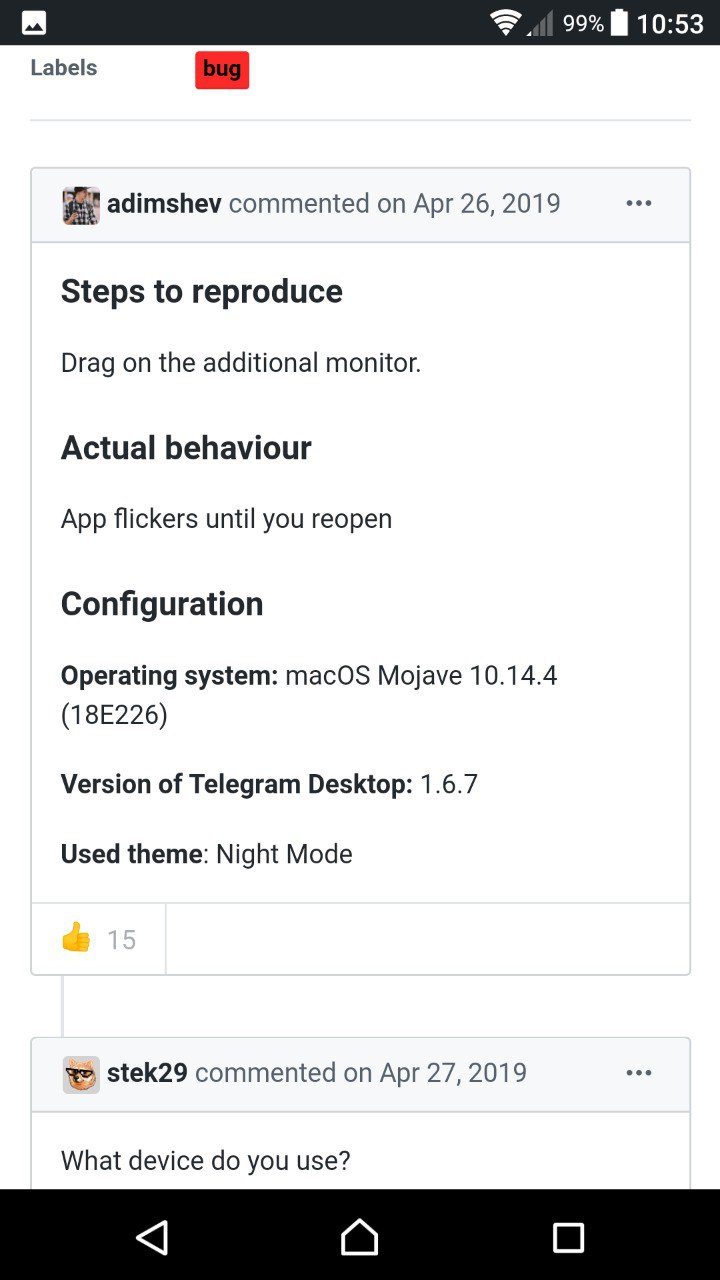Open adimshev username link

pyautogui.click(x=164, y=204)
